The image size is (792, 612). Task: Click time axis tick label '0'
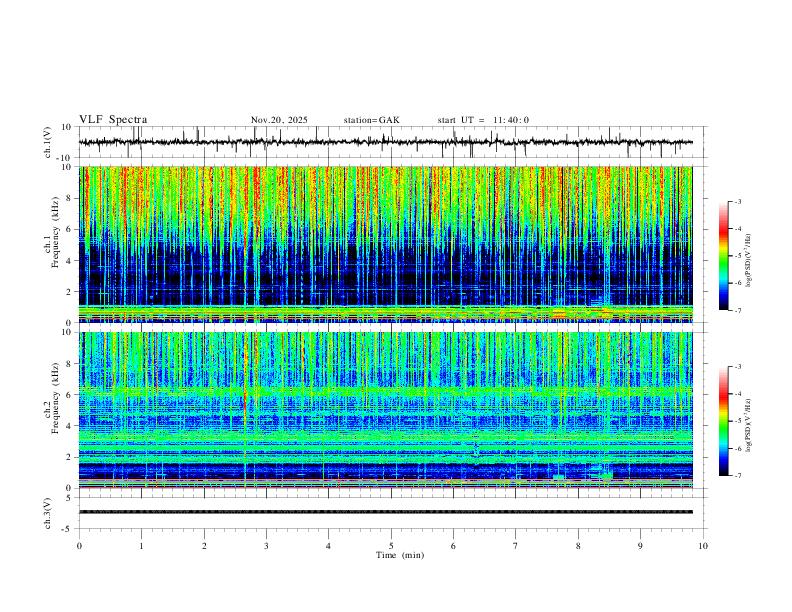coord(79,546)
